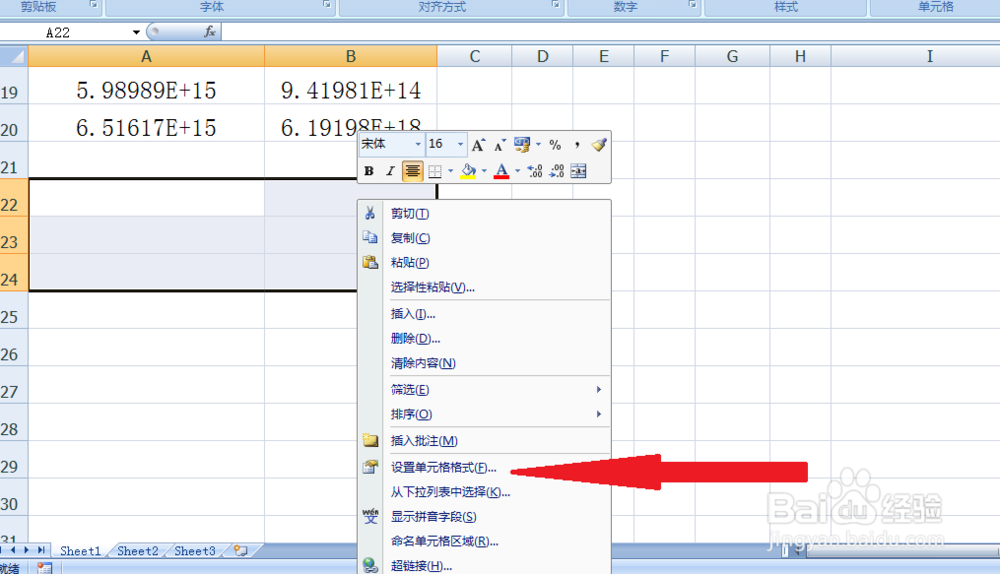The image size is (1000, 574).
Task: Open the Name Box dropdown
Action: (136, 32)
